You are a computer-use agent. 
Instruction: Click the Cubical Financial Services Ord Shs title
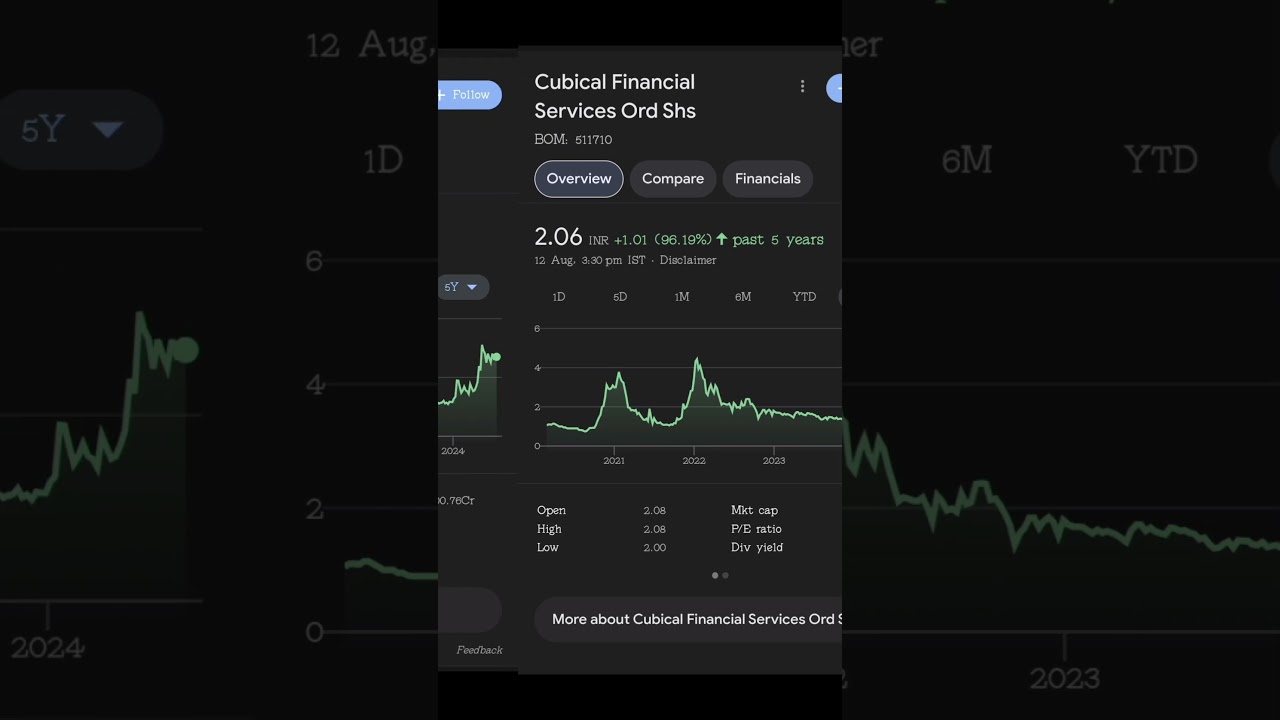tap(615, 96)
